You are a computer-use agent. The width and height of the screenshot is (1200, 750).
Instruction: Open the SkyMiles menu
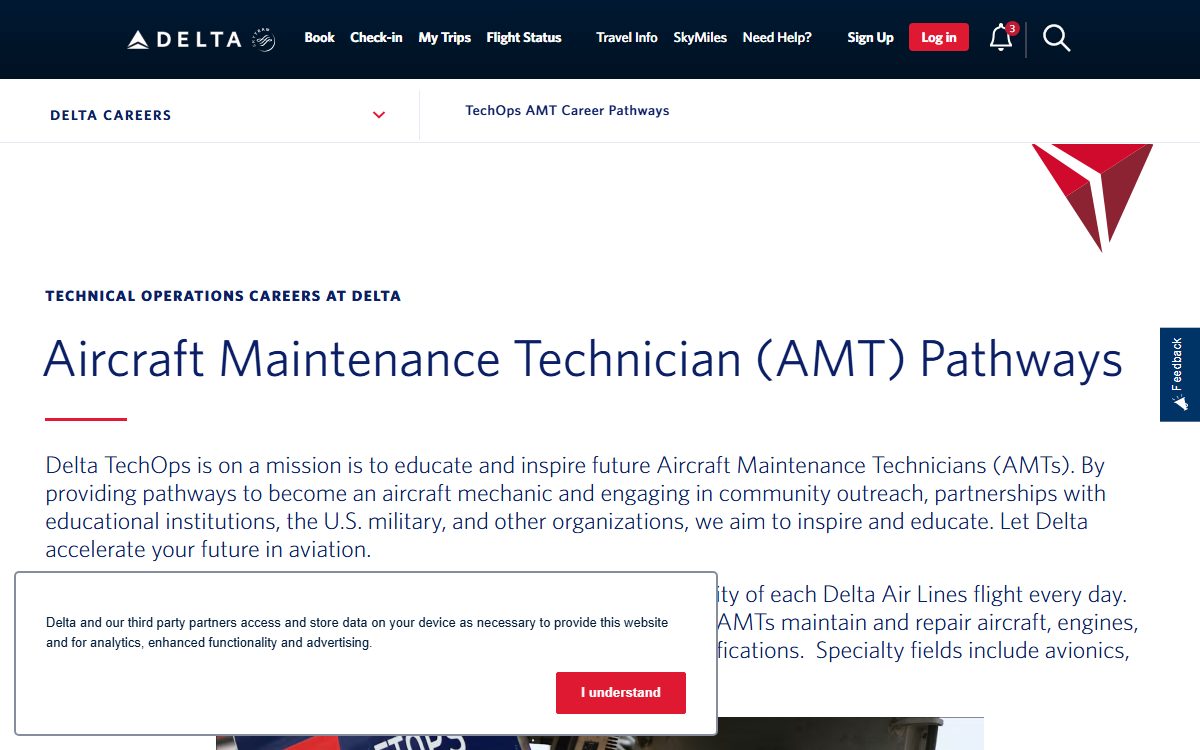coord(700,38)
